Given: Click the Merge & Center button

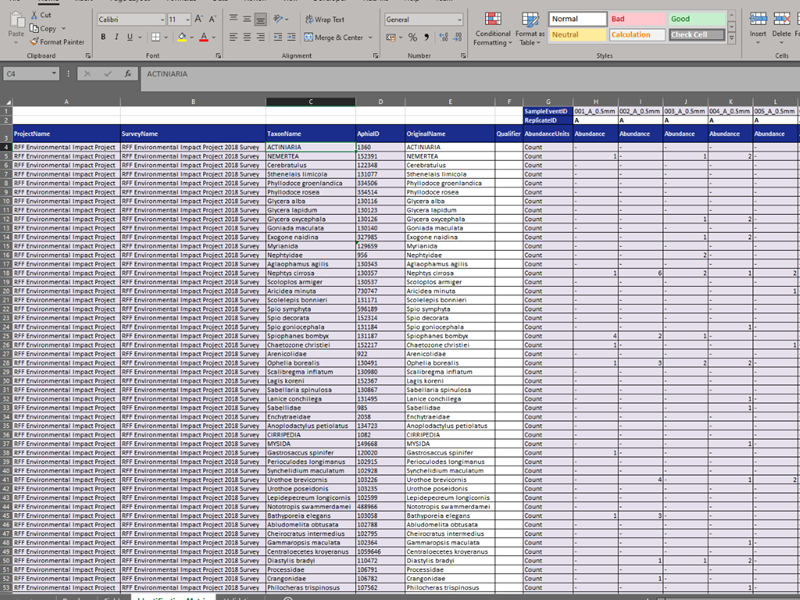Looking at the screenshot, I should pyautogui.click(x=334, y=37).
